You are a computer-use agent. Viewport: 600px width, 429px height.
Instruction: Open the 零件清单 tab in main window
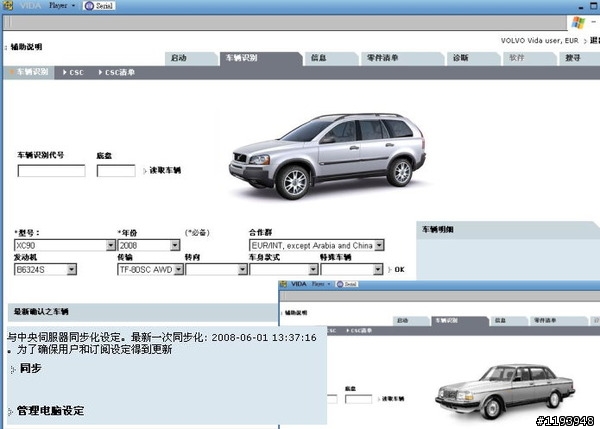402,58
